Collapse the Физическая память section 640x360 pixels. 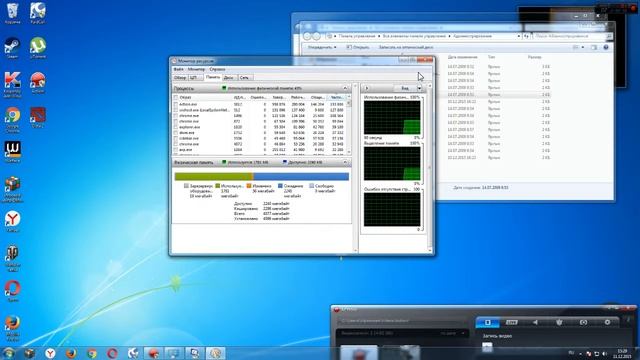[345, 162]
